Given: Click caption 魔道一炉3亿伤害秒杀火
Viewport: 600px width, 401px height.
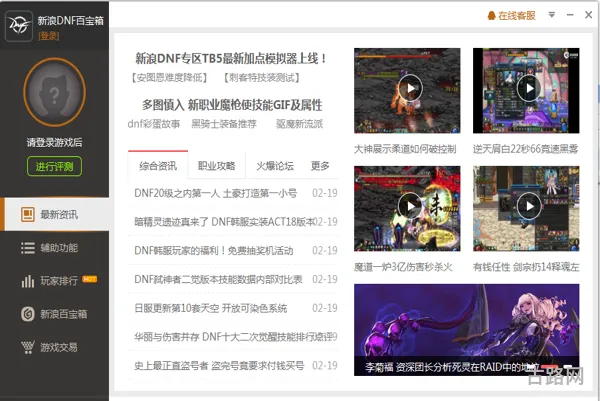Looking at the screenshot, I should click(403, 267).
